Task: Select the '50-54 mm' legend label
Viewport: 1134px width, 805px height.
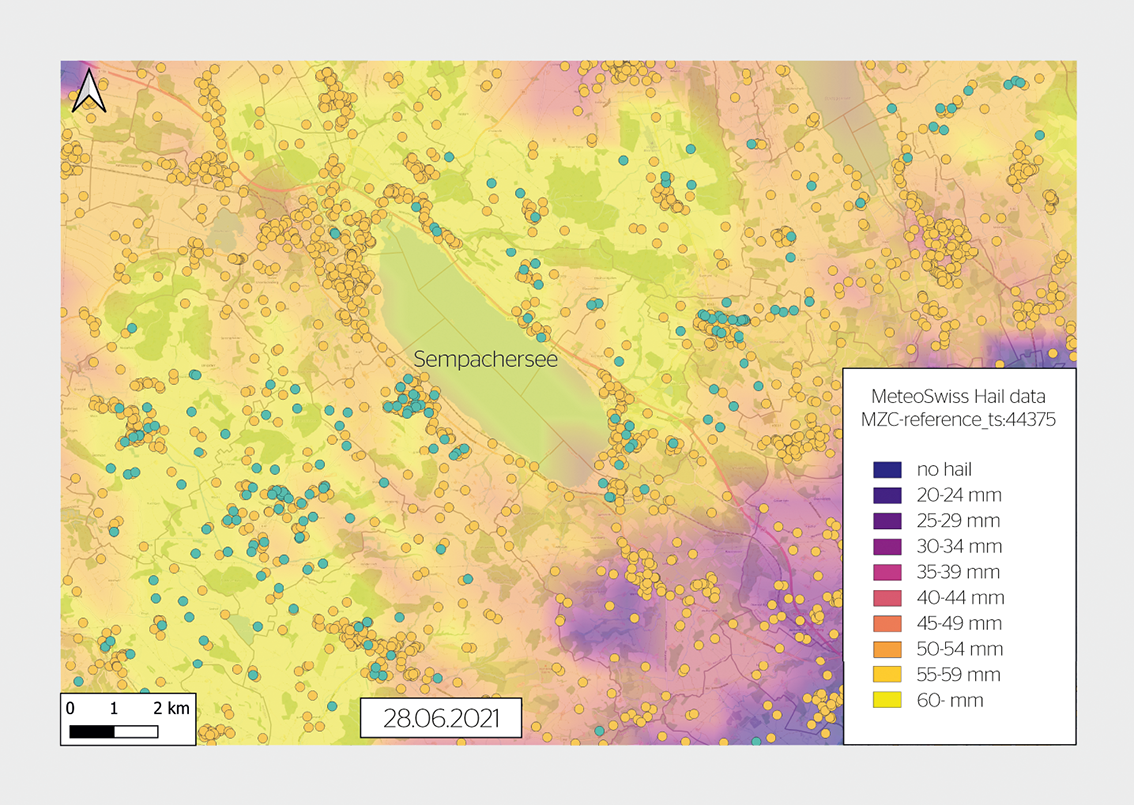Action: tap(960, 649)
